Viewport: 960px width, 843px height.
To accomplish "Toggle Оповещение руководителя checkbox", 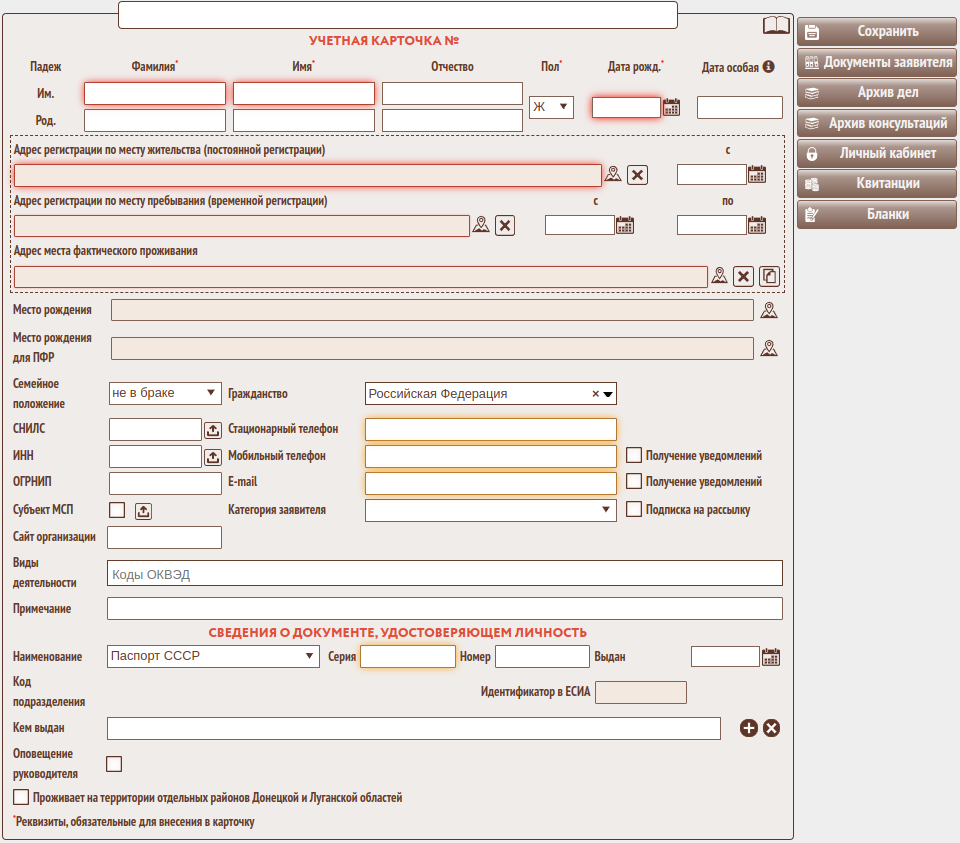I will (114, 764).
